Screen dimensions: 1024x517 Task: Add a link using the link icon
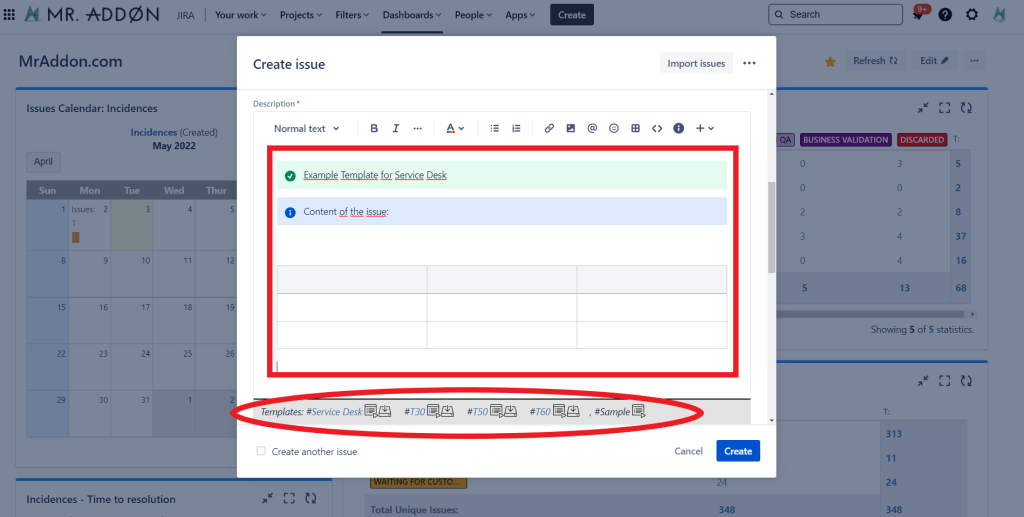549,128
